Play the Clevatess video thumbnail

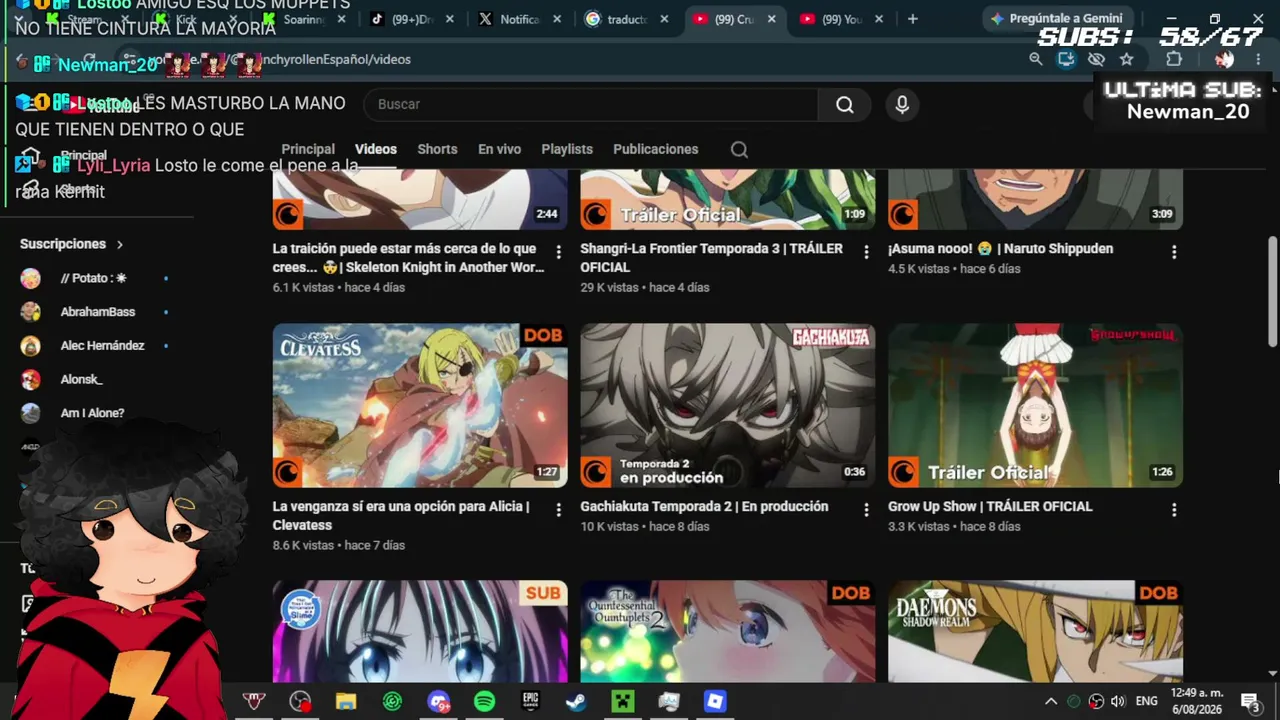click(x=420, y=405)
